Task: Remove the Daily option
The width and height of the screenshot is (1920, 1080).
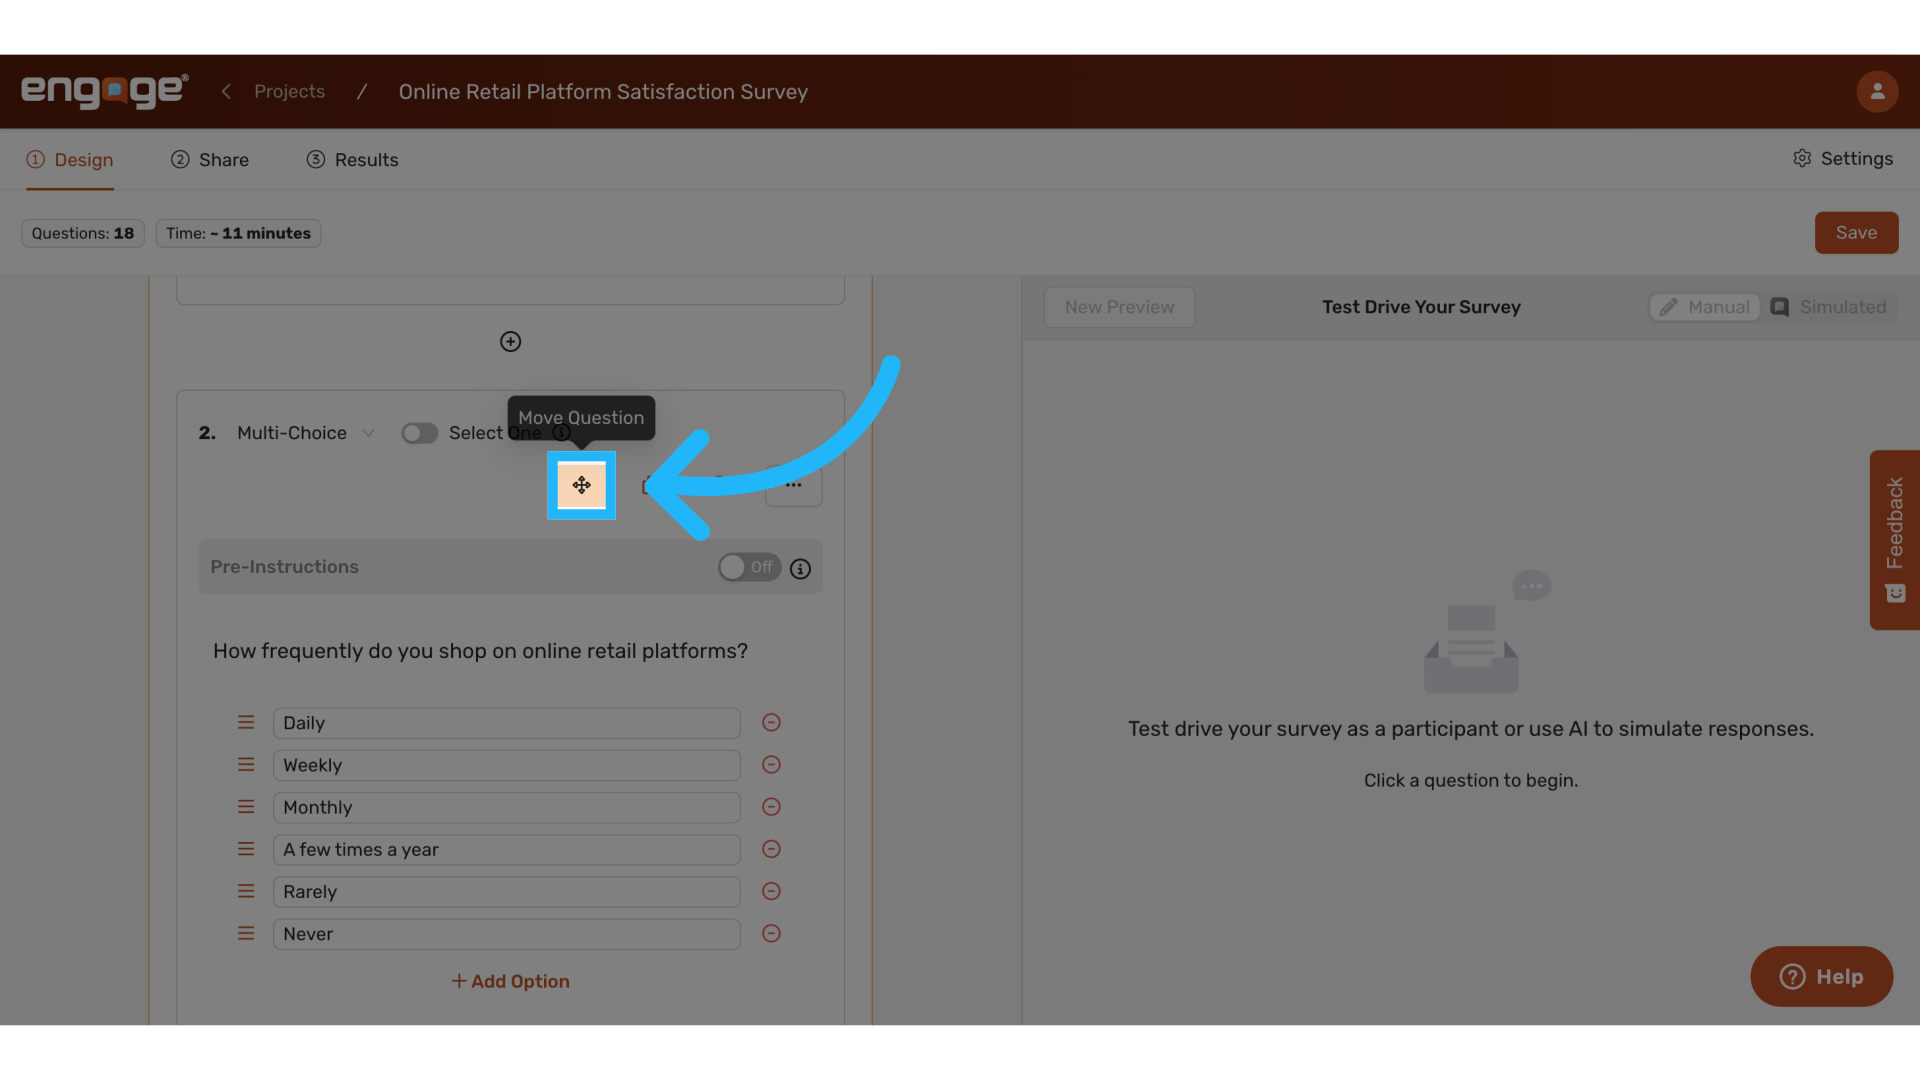Action: point(771,723)
